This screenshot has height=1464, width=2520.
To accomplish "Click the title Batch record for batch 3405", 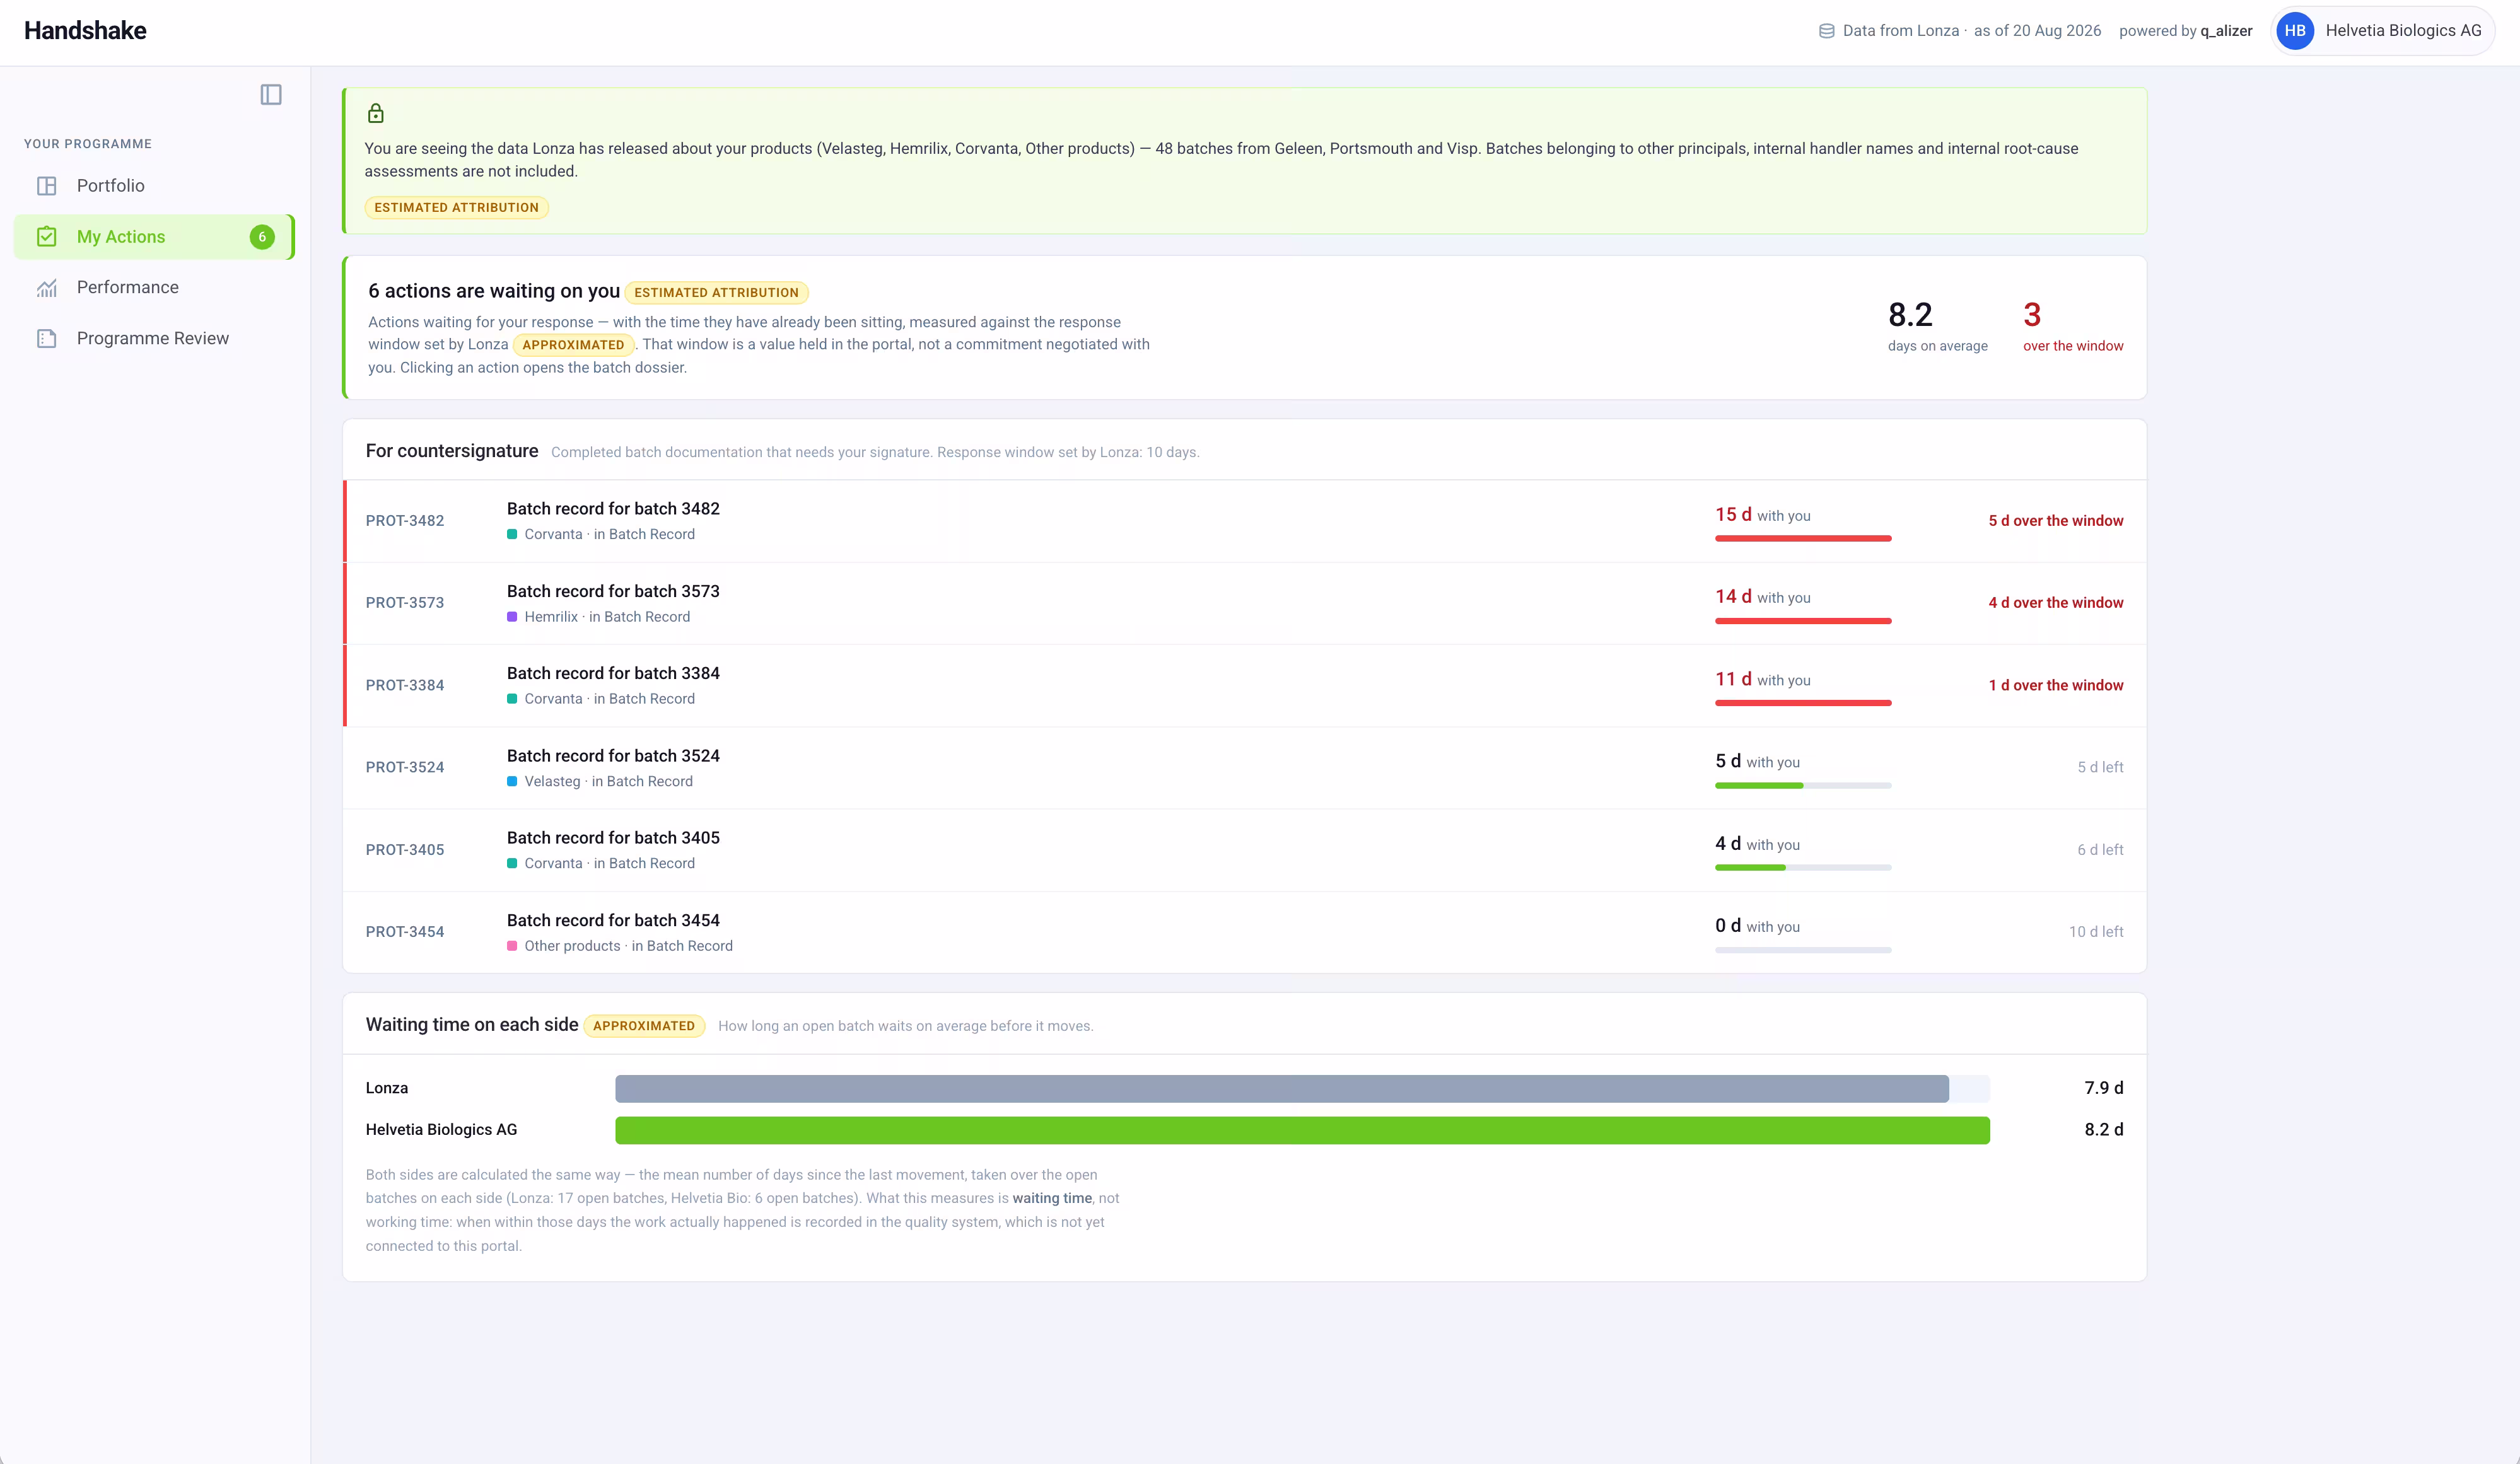I will (613, 838).
